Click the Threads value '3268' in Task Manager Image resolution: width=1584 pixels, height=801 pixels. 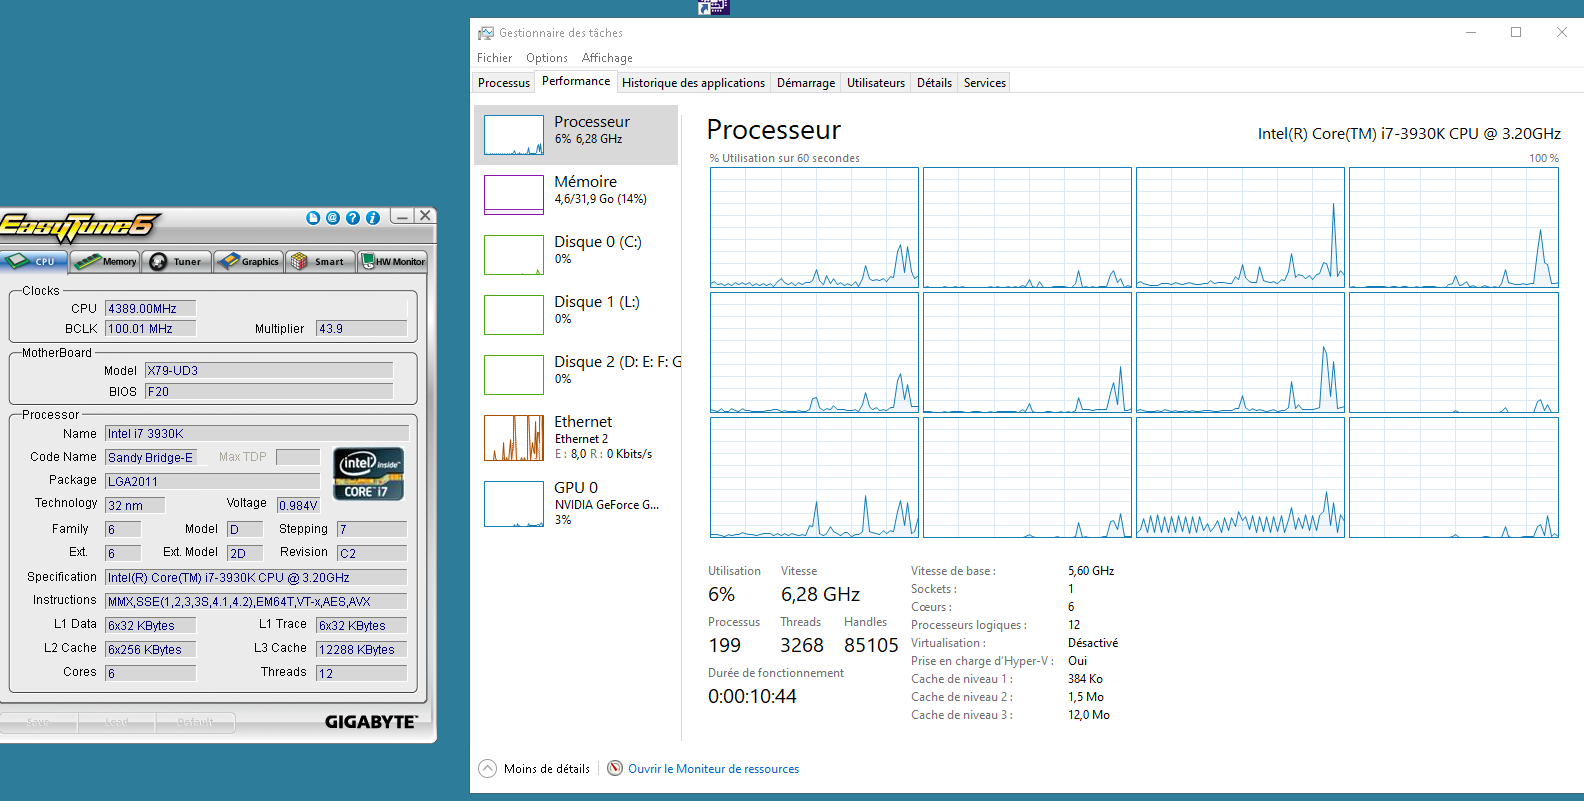[802, 646]
